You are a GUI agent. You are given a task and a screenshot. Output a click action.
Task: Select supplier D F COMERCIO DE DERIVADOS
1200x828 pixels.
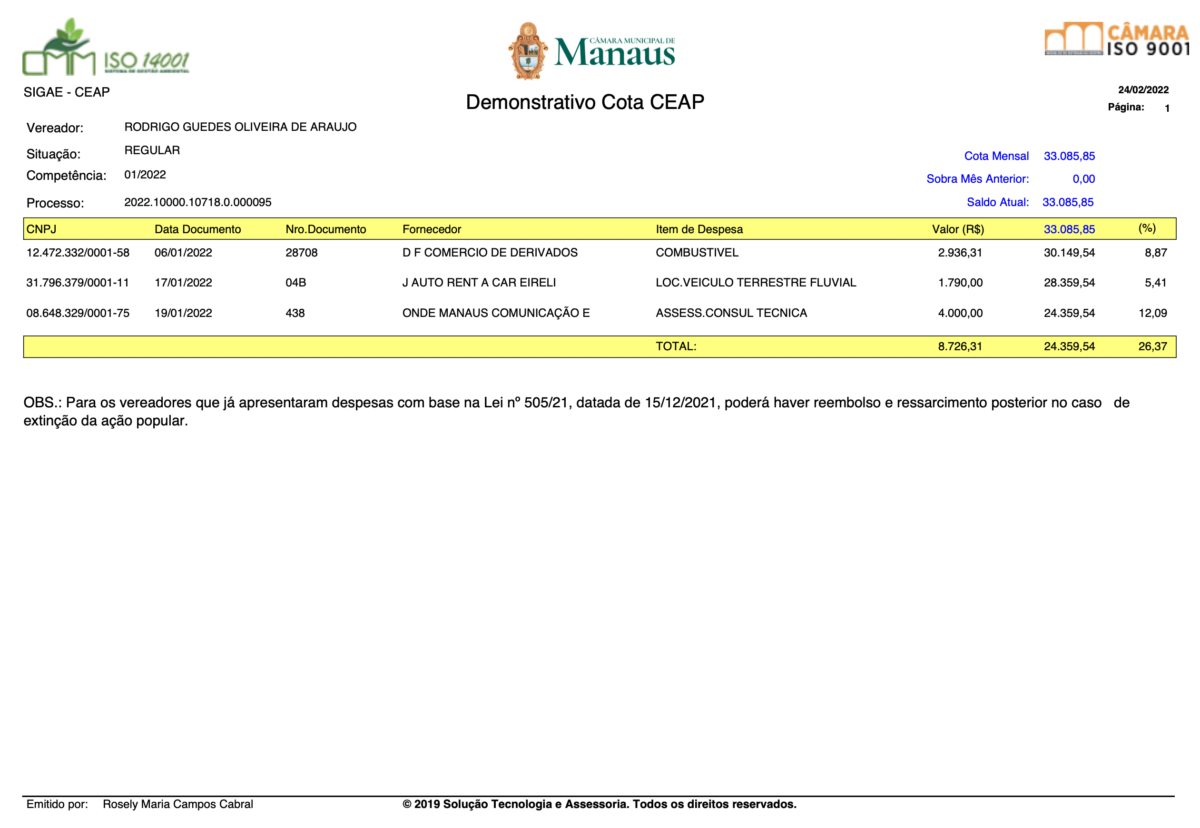[x=490, y=252]
